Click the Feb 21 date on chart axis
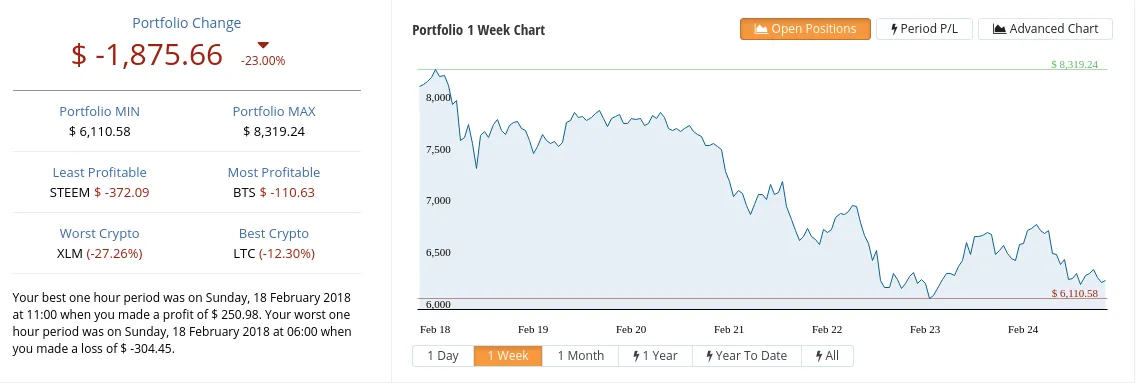The height and width of the screenshot is (383, 1140). (x=728, y=329)
